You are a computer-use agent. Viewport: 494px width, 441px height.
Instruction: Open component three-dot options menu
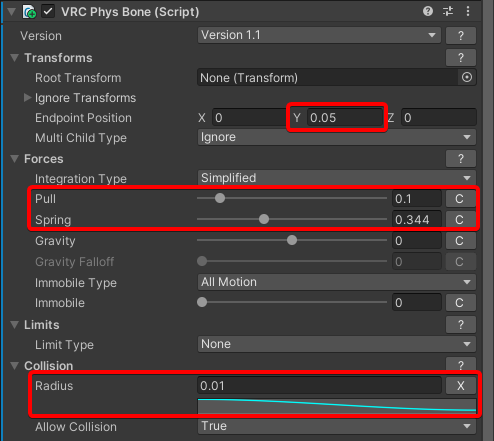click(468, 11)
